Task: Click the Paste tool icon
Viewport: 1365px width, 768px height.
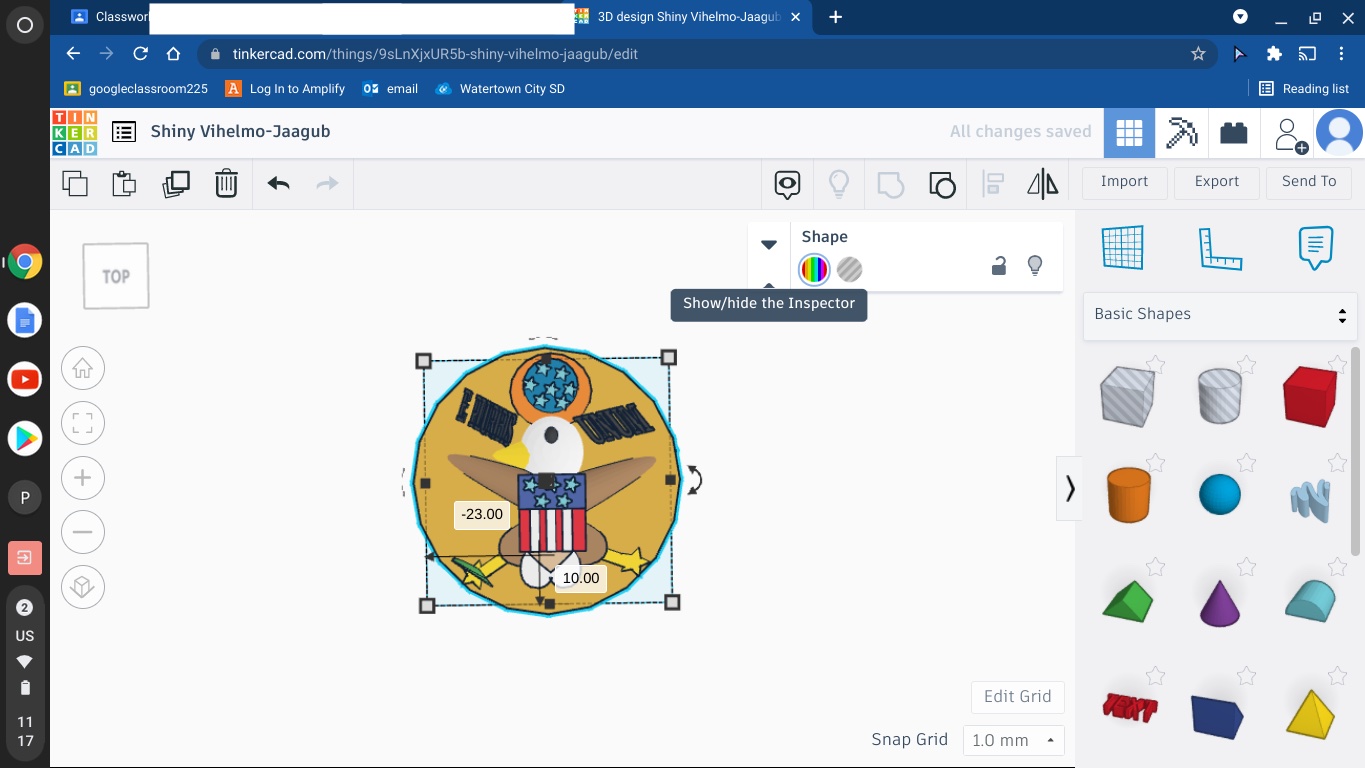Action: [124, 184]
